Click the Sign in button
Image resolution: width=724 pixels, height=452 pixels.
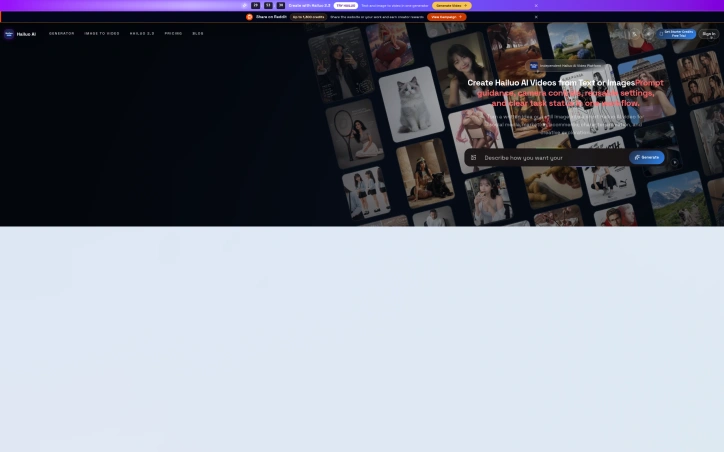tap(708, 34)
